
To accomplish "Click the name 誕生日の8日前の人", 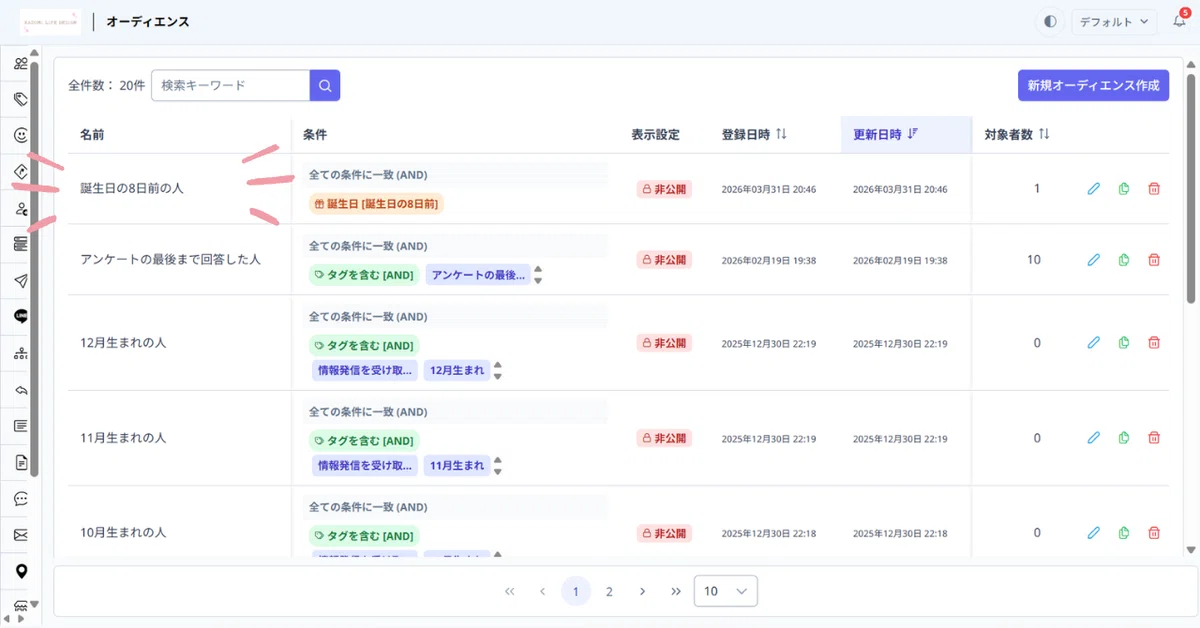I will (x=132, y=188).
